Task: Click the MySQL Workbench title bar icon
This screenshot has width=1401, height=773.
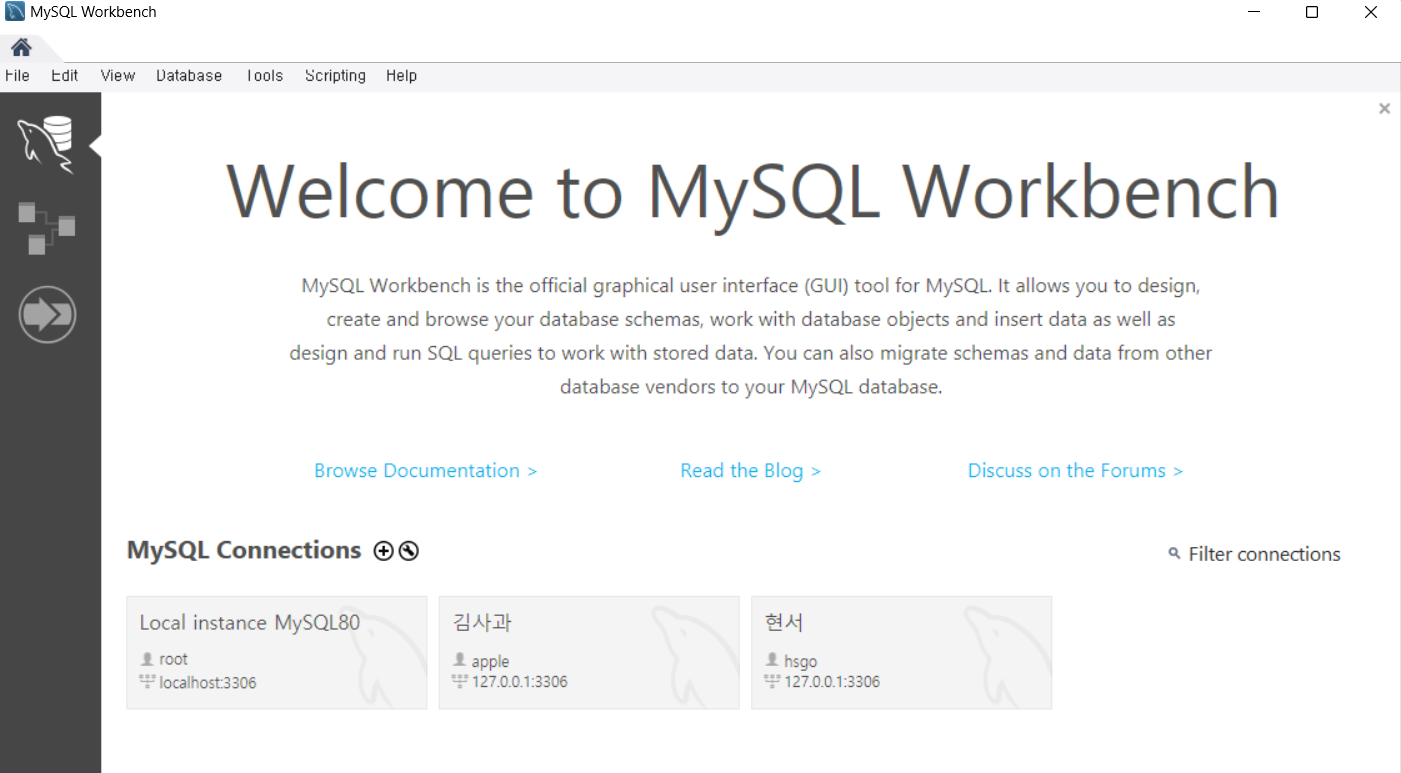Action: click(15, 12)
